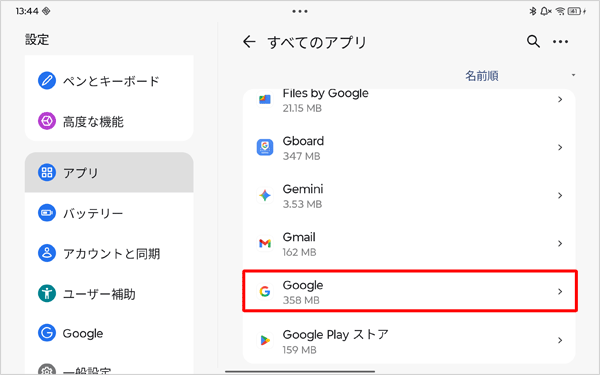Click the Google Play ストア icon

tap(265, 340)
